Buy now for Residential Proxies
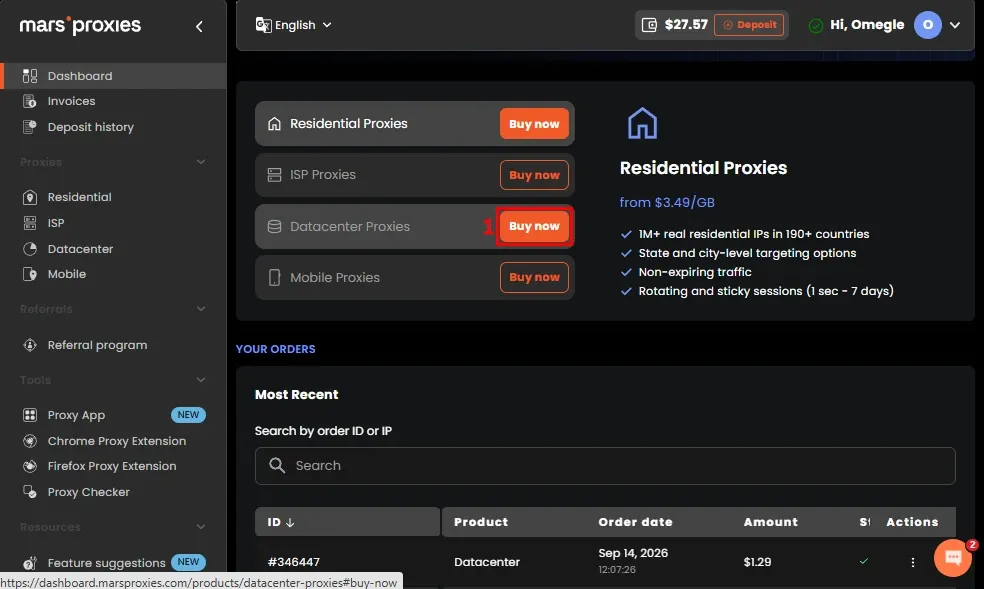This screenshot has width=984, height=589. pyautogui.click(x=534, y=124)
